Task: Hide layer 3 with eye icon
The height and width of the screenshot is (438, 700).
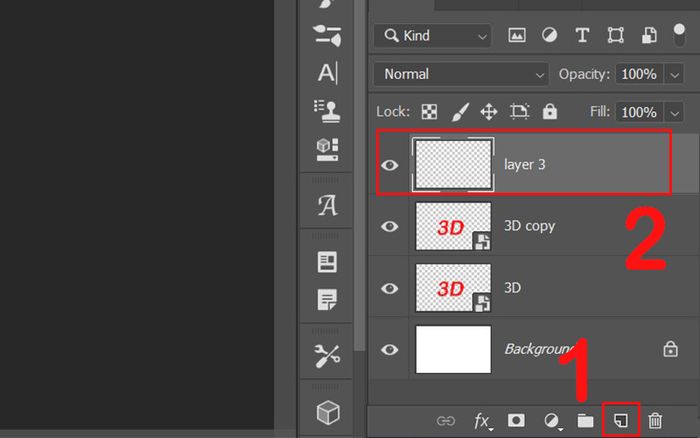Action: [389, 165]
